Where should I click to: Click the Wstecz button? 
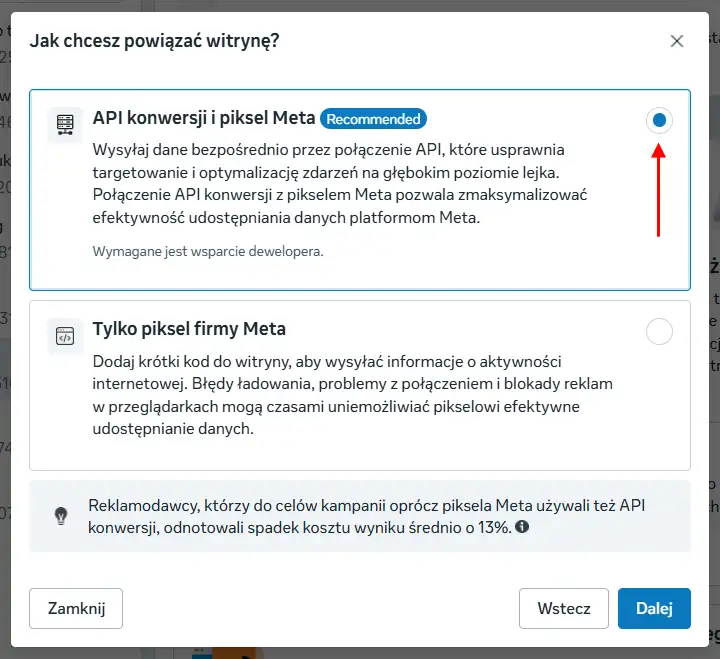564,608
